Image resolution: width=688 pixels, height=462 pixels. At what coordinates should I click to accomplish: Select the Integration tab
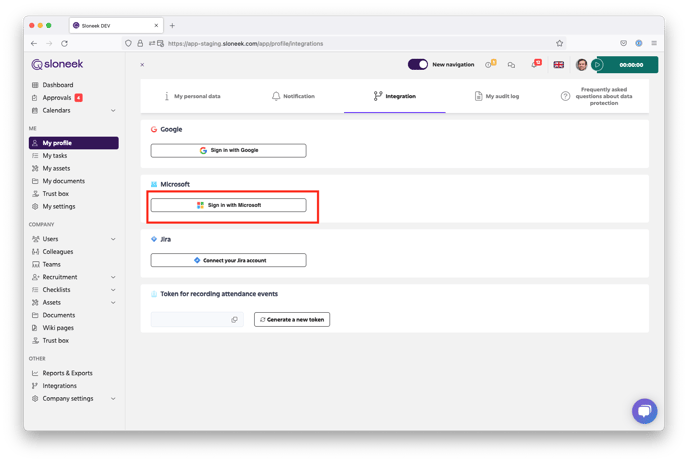tap(394, 96)
